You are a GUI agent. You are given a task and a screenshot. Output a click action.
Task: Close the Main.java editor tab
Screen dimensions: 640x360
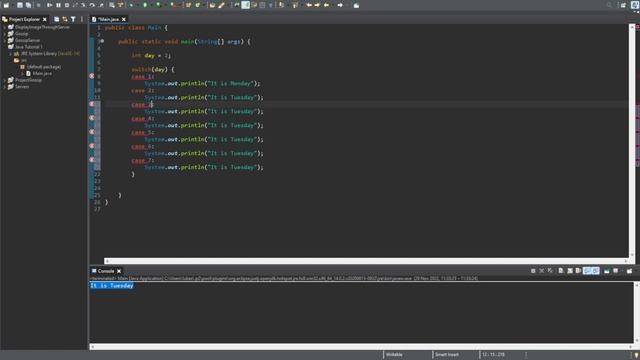pyautogui.click(x=124, y=19)
